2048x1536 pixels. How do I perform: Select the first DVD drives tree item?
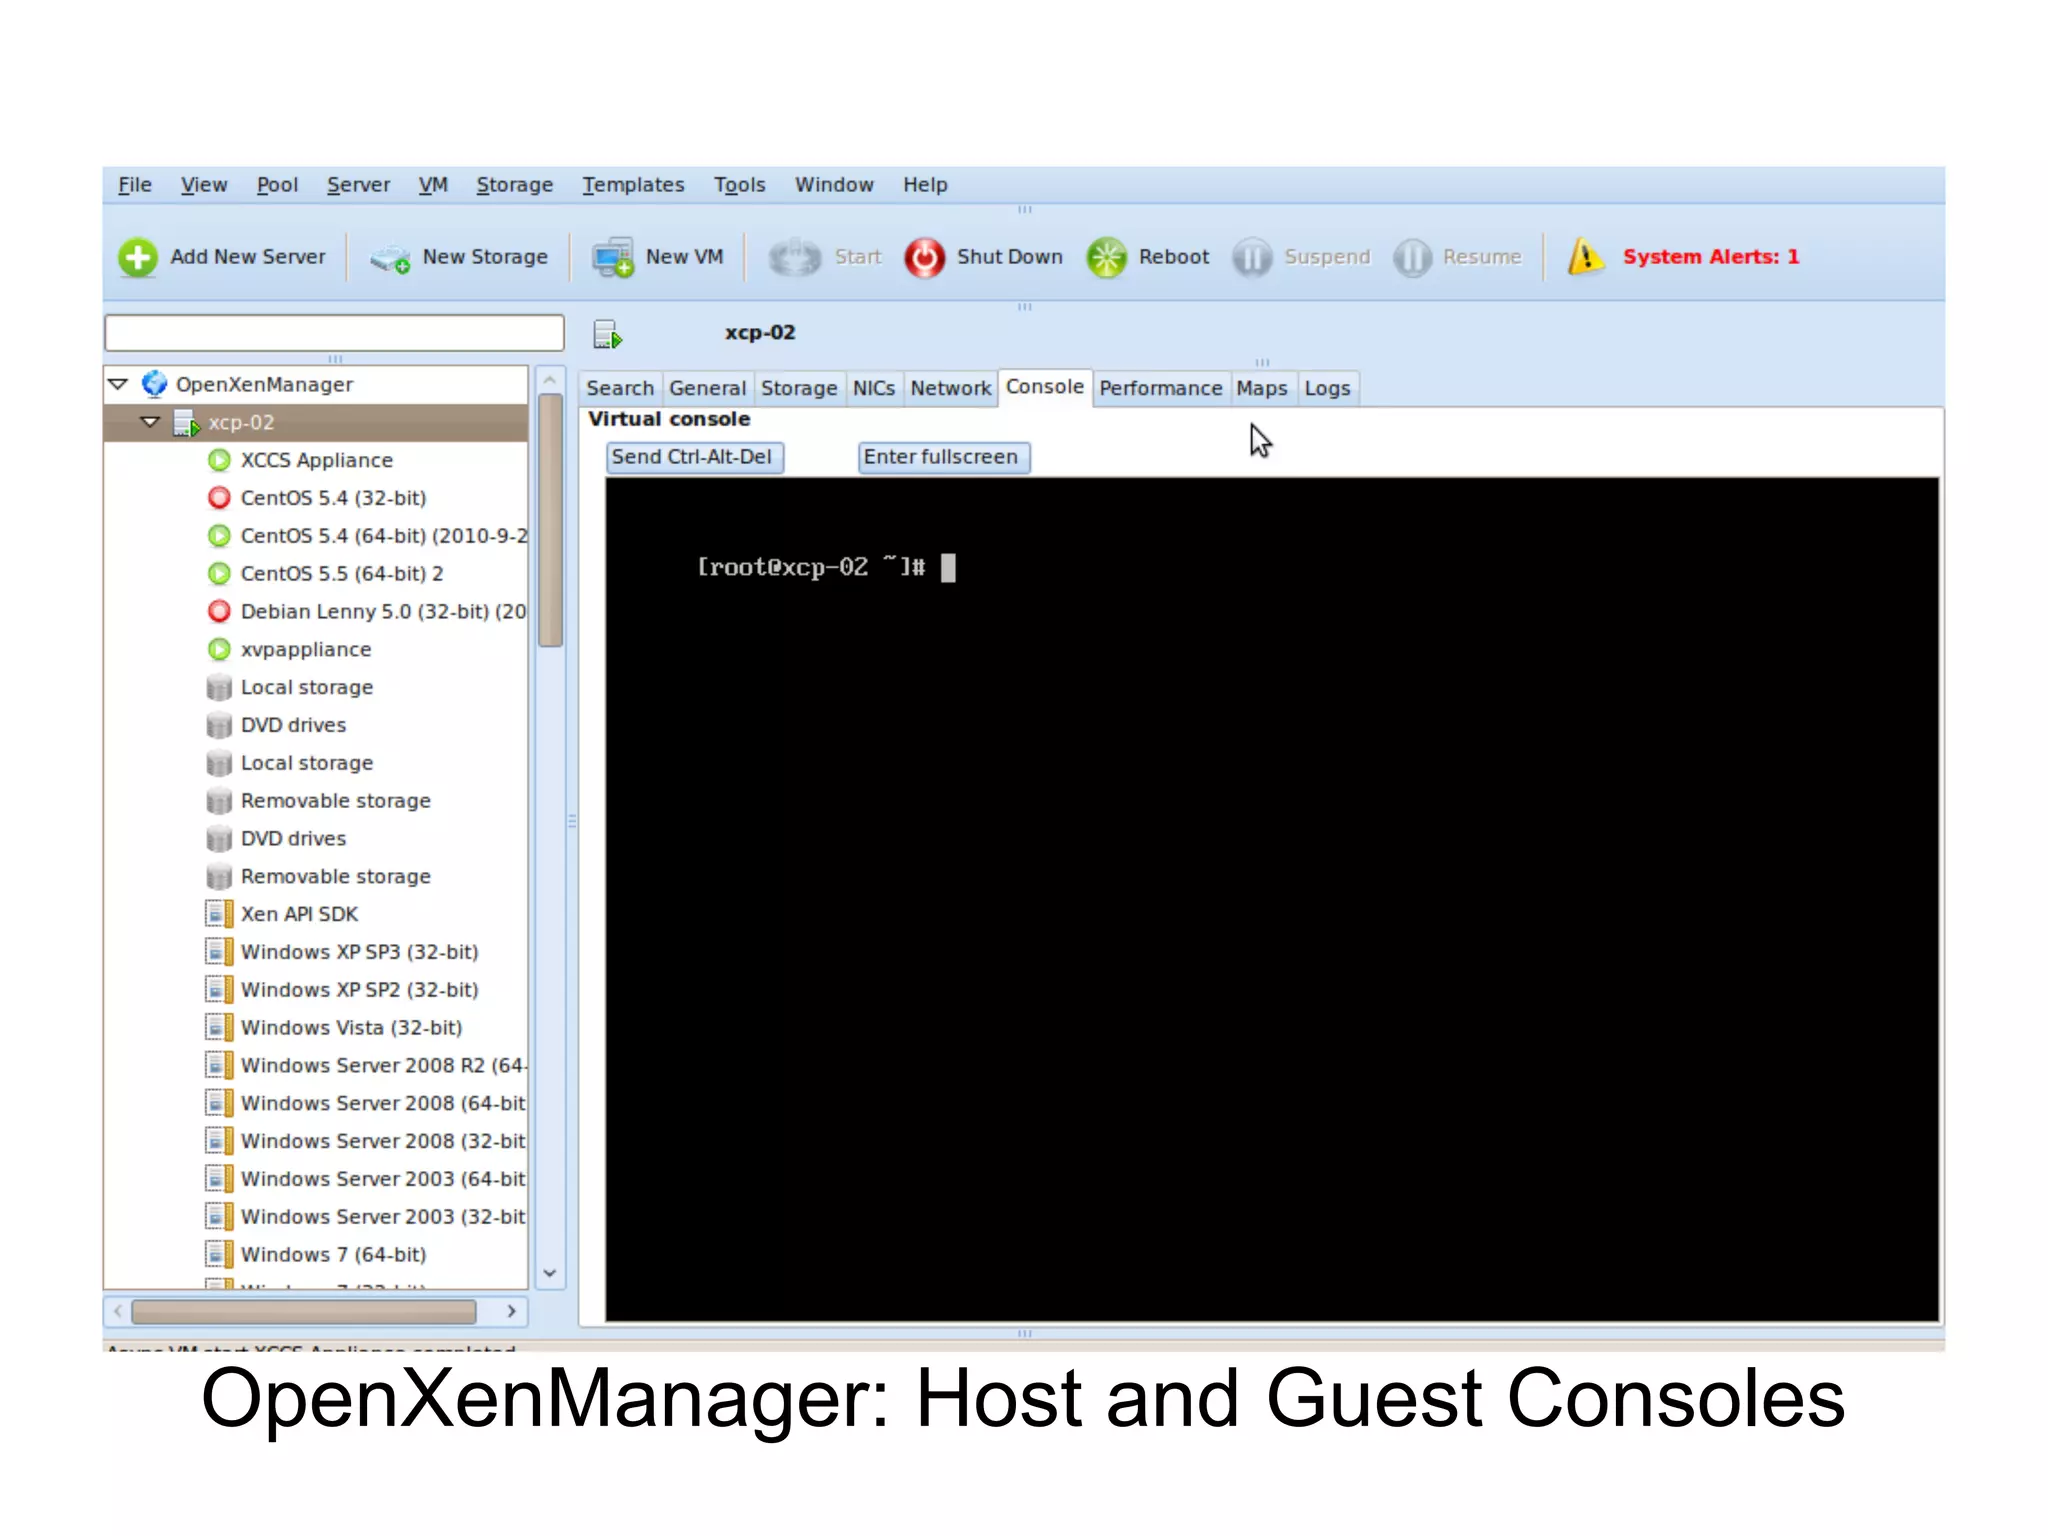293,725
